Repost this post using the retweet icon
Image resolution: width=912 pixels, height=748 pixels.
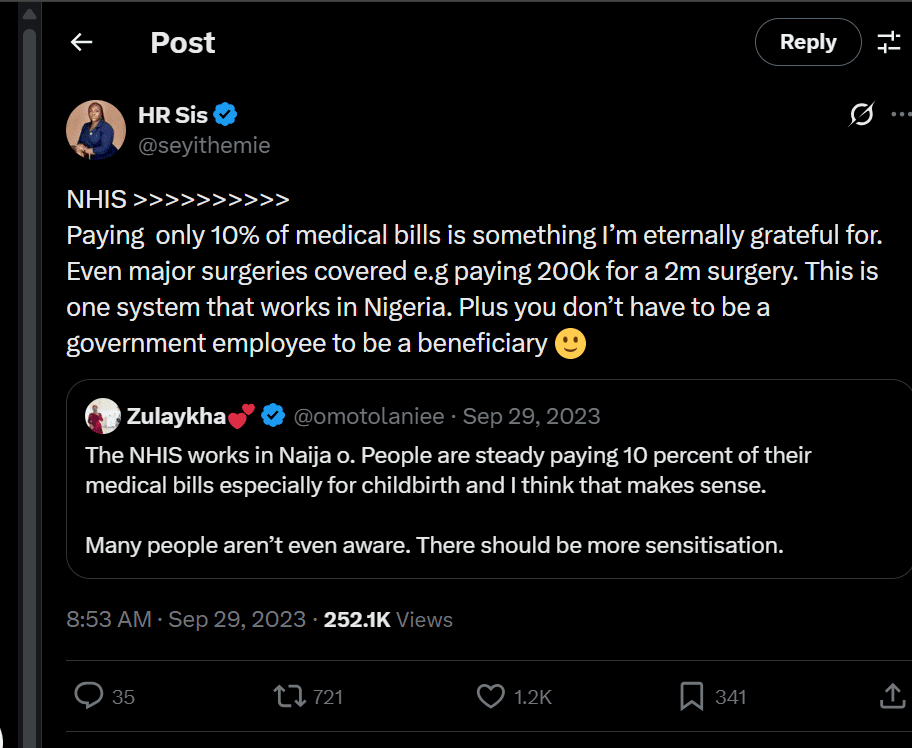pyautogui.click(x=290, y=696)
